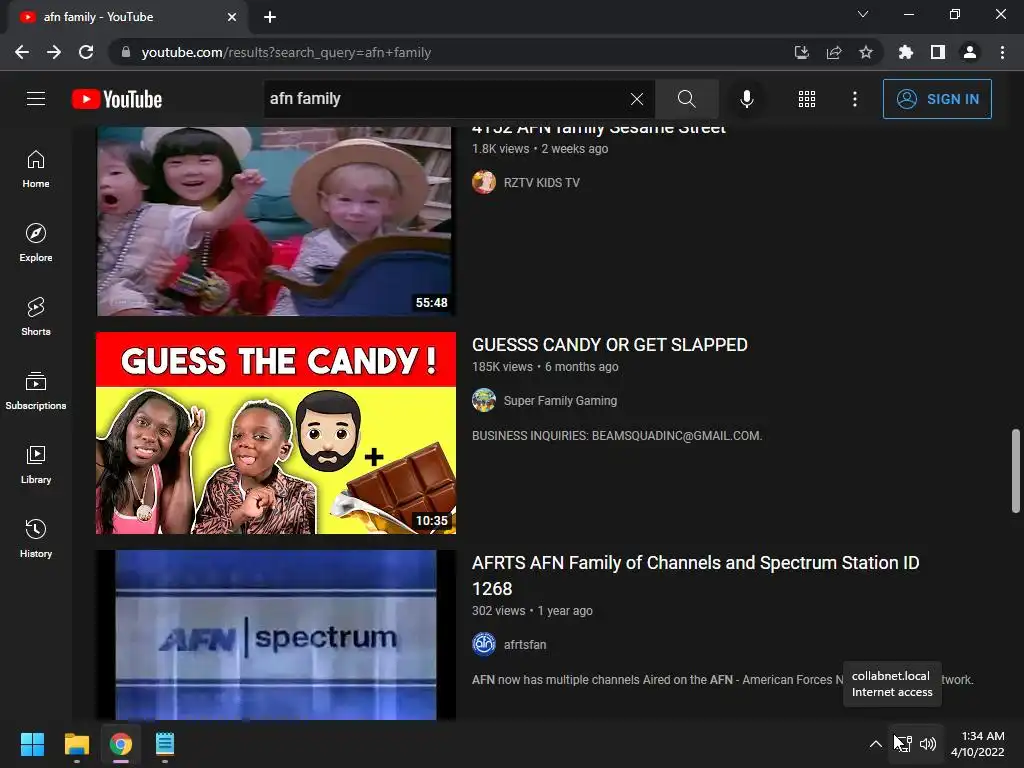Open a new browser tab
Viewport: 1024px width, 768px height.
[270, 17]
